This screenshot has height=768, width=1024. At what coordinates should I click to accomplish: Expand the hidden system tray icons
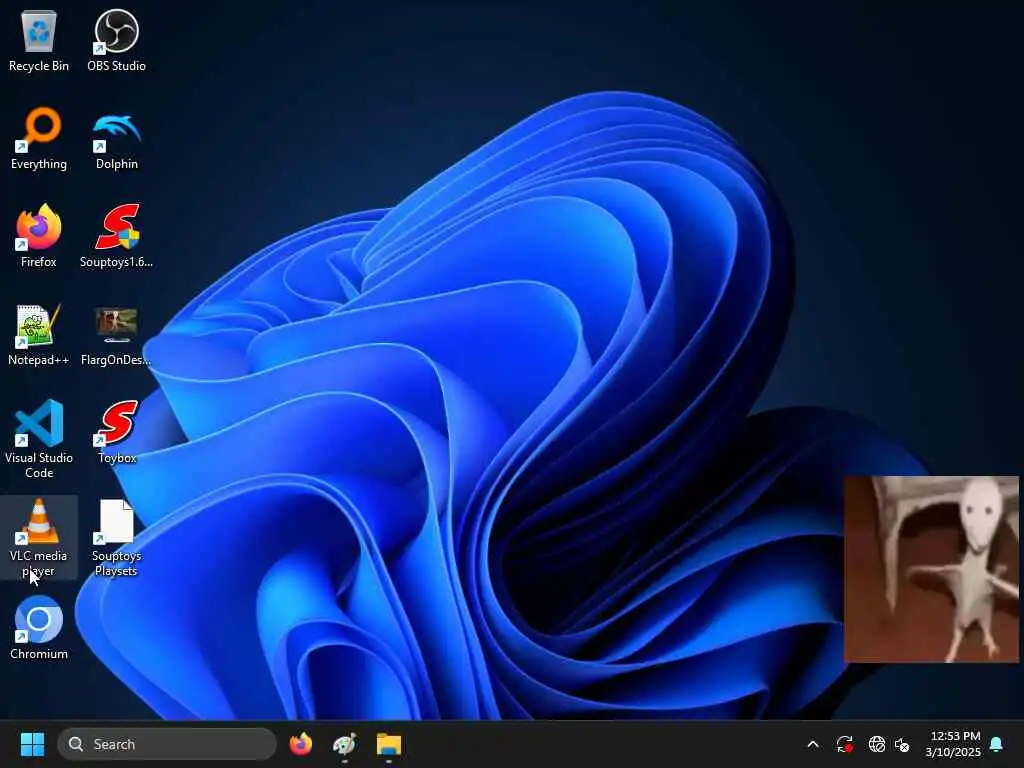(812, 744)
